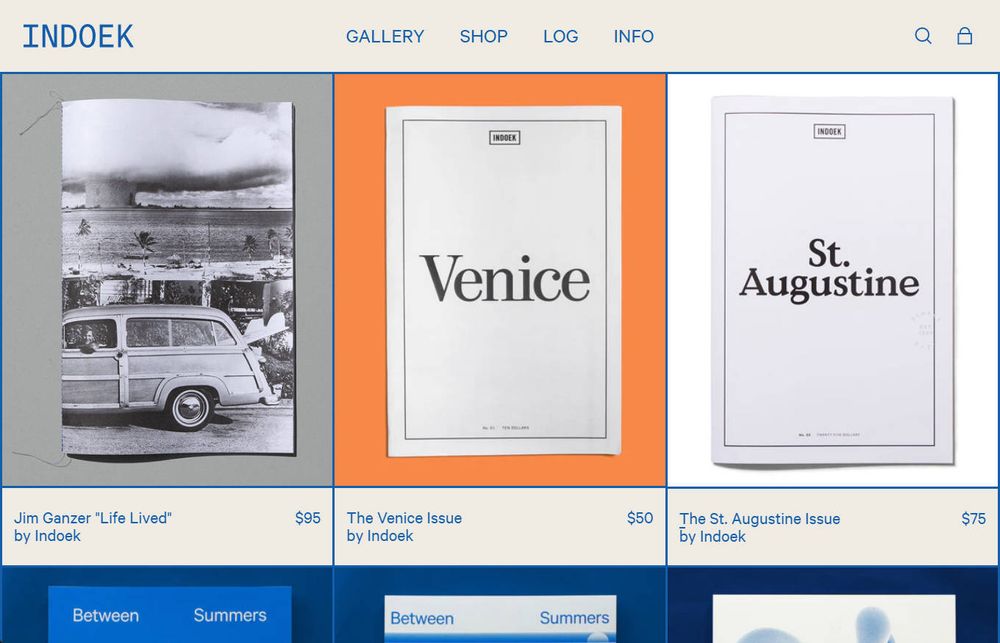This screenshot has height=643, width=1000.
Task: Click the Jim Ganzer "Life Lived" title link
Action: click(93, 518)
